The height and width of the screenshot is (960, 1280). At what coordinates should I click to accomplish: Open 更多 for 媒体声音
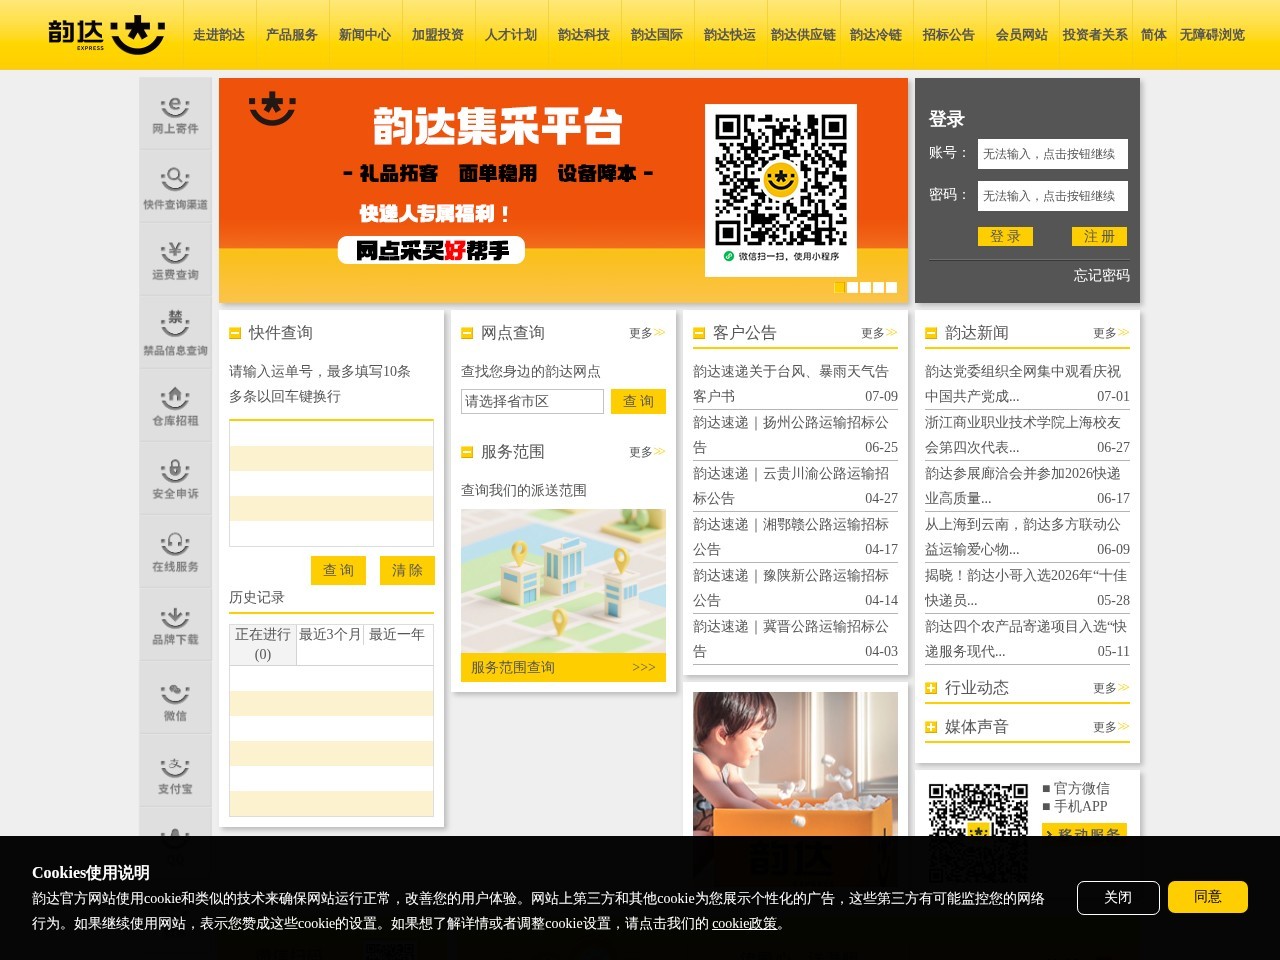click(x=1111, y=727)
